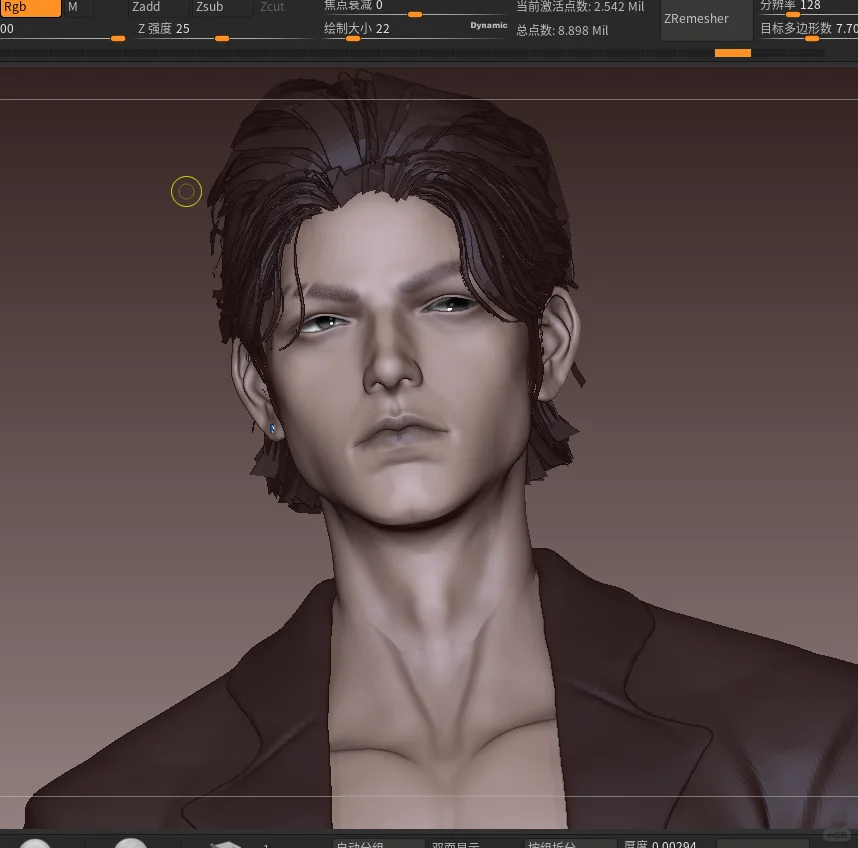Toggle the M material mode button
This screenshot has height=848, width=858.
tap(77, 8)
